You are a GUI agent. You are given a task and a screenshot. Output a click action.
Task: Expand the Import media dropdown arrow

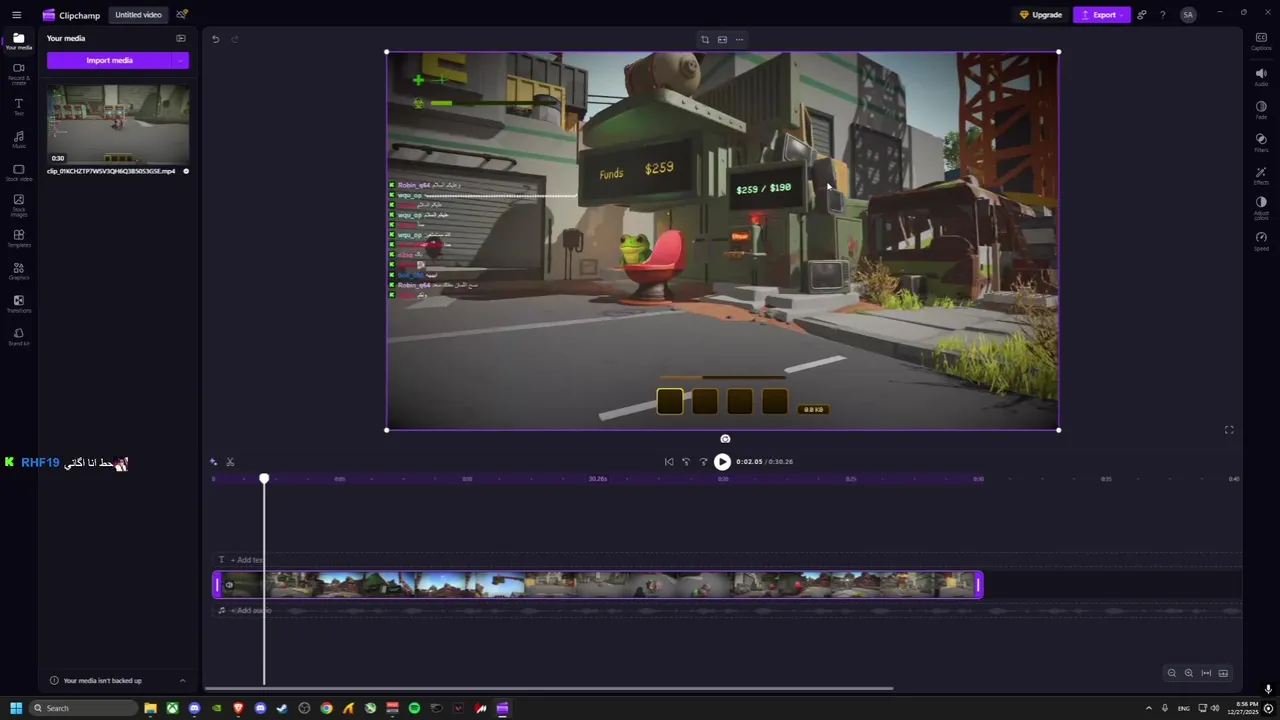(x=181, y=60)
